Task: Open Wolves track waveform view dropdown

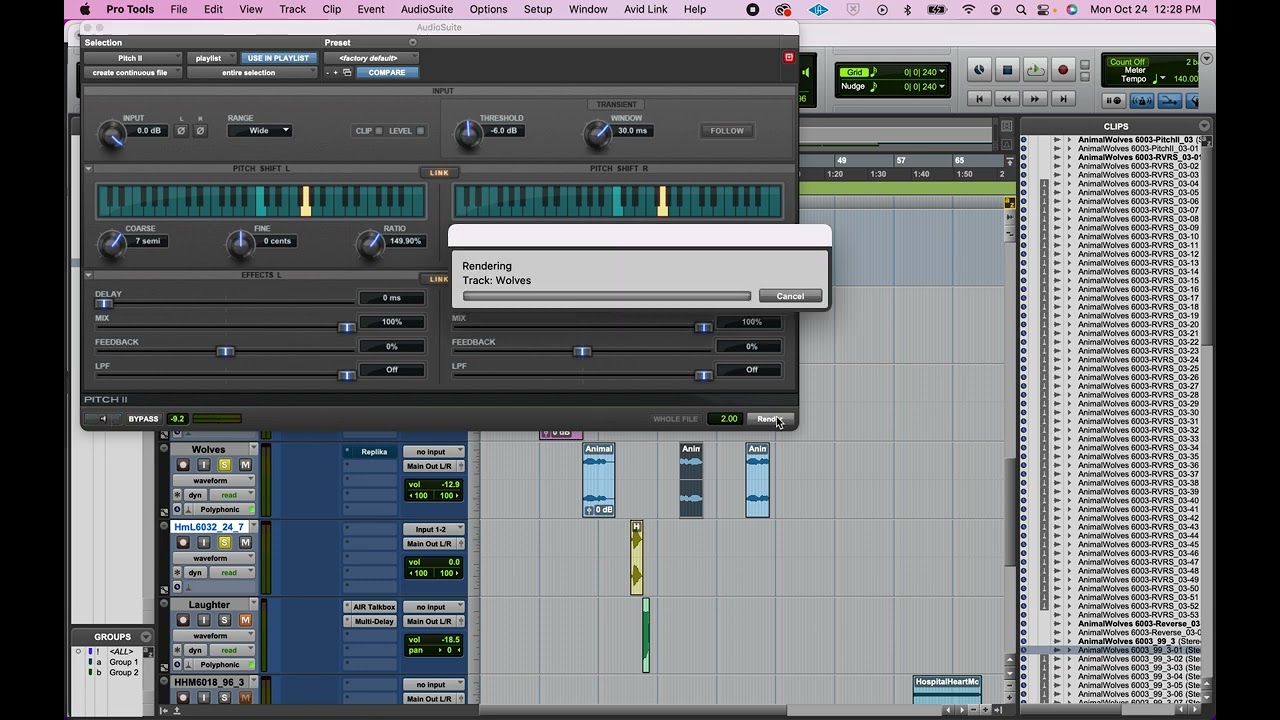Action: click(215, 481)
